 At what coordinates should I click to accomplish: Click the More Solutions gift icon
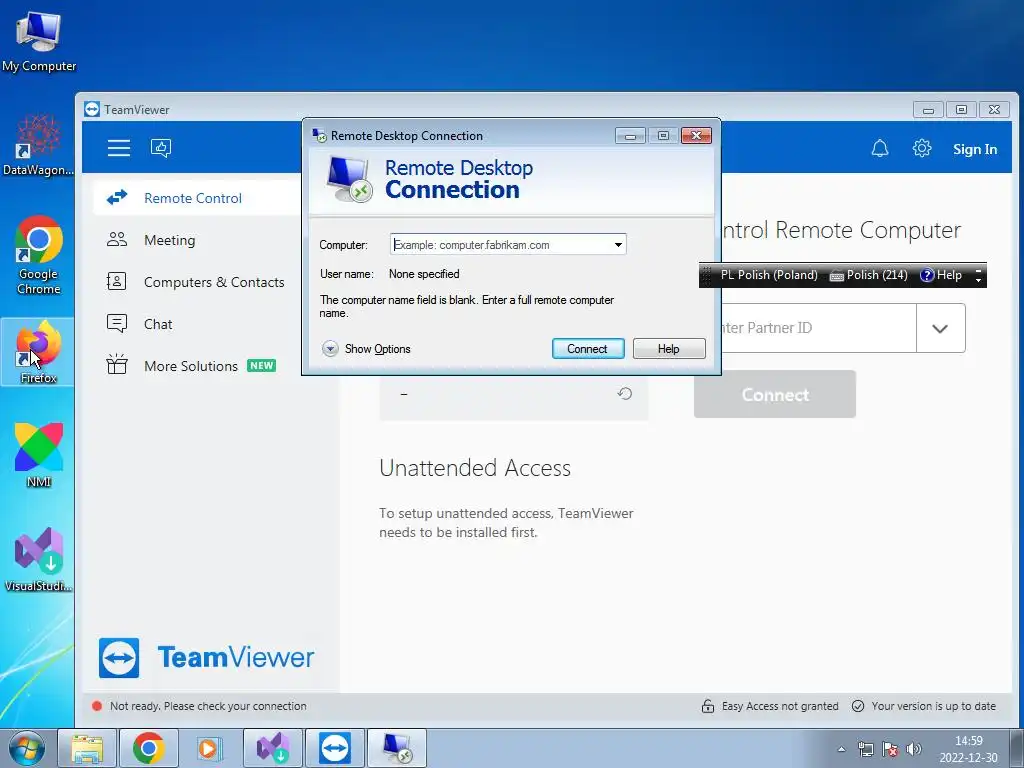117,364
